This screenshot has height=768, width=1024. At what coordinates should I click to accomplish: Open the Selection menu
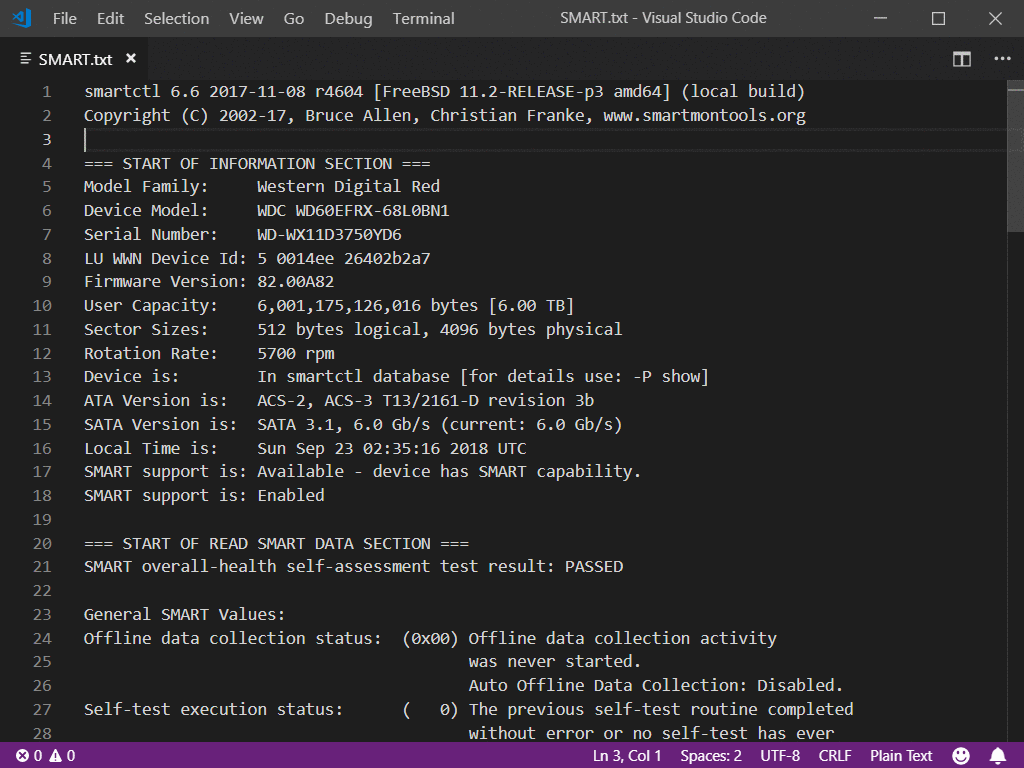coord(176,18)
